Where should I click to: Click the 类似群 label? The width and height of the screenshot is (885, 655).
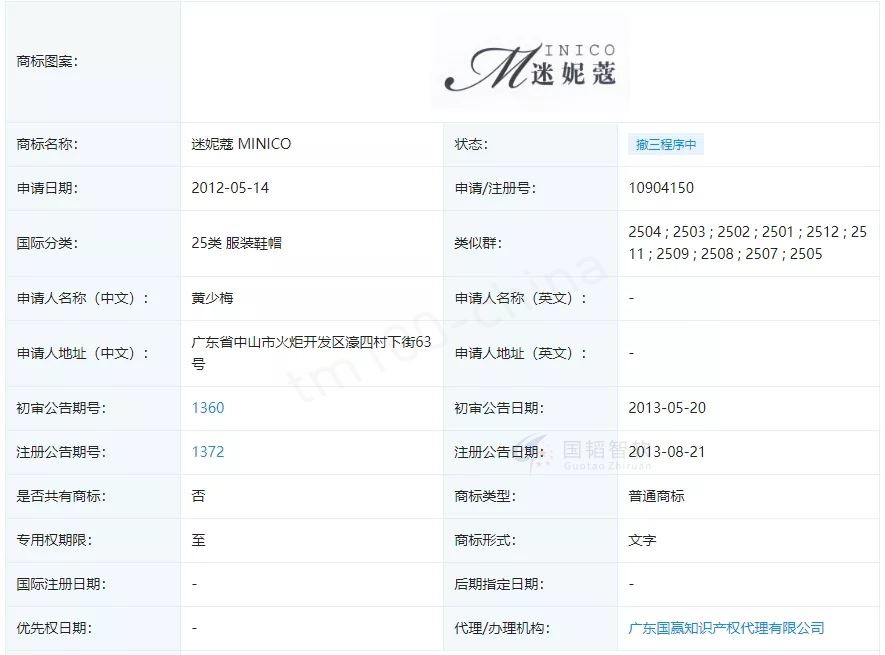(478, 243)
